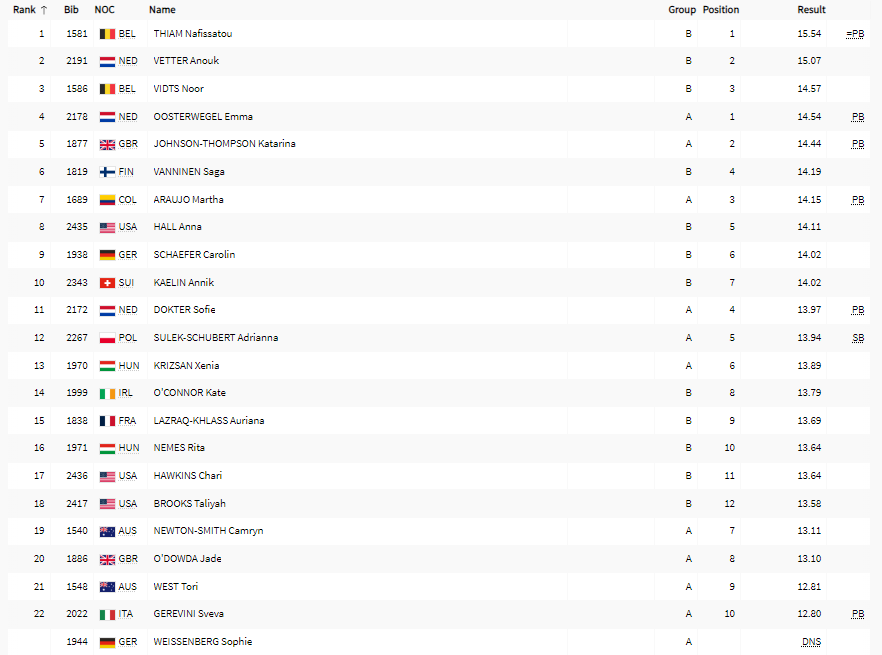Image resolution: width=882 pixels, height=655 pixels.
Task: Click Italy flag for GEREVINI Sveva
Action: coord(107,615)
